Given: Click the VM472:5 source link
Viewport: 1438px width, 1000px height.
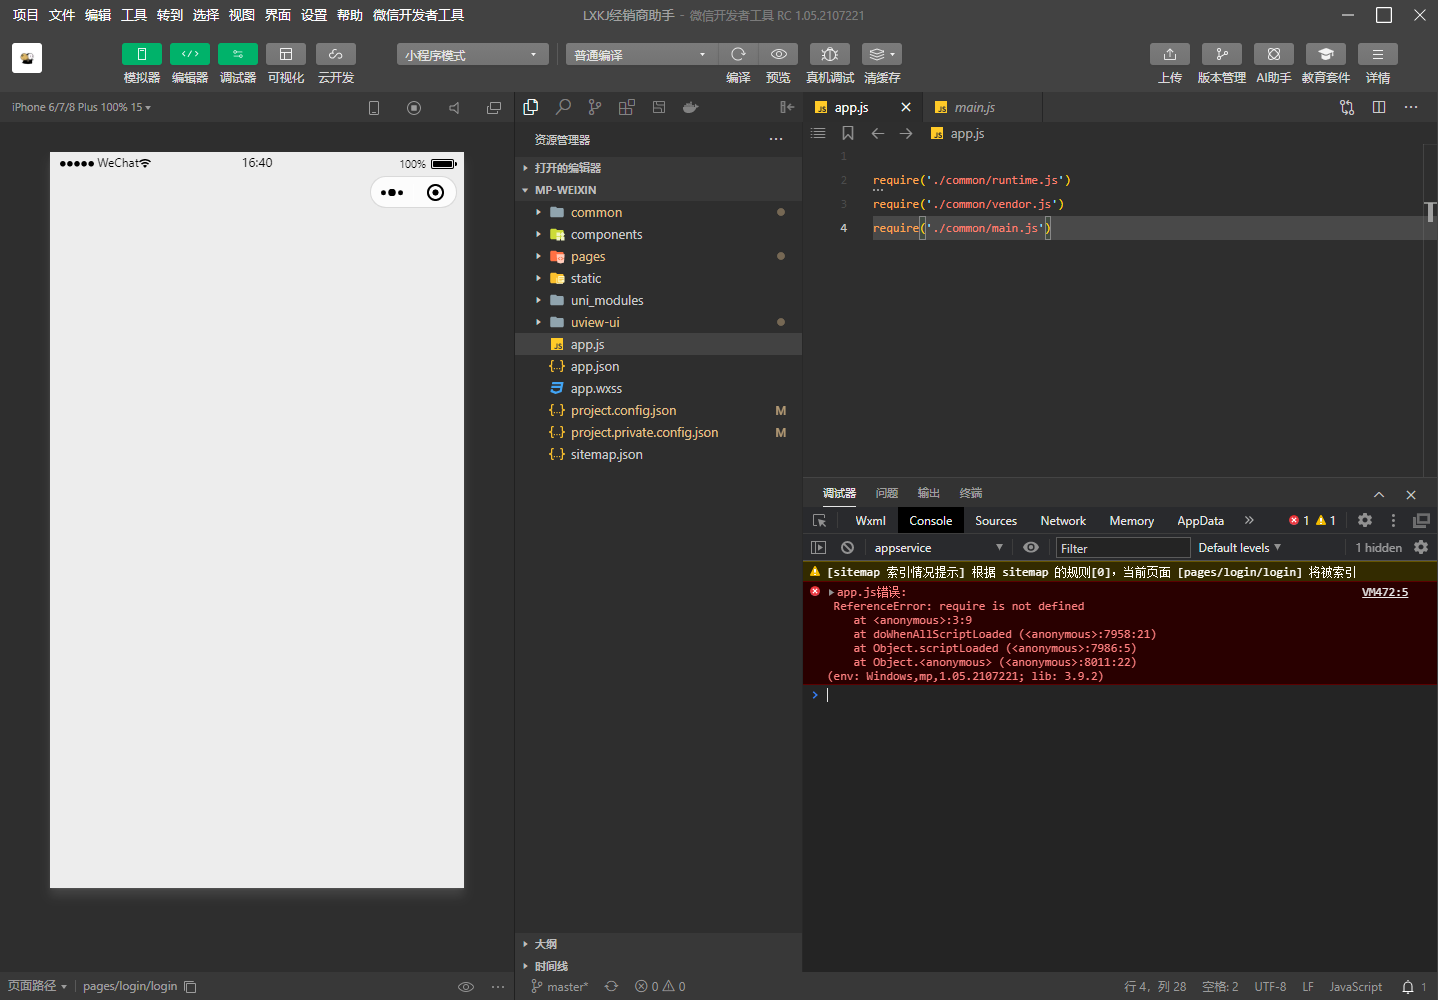Looking at the screenshot, I should point(1384,593).
